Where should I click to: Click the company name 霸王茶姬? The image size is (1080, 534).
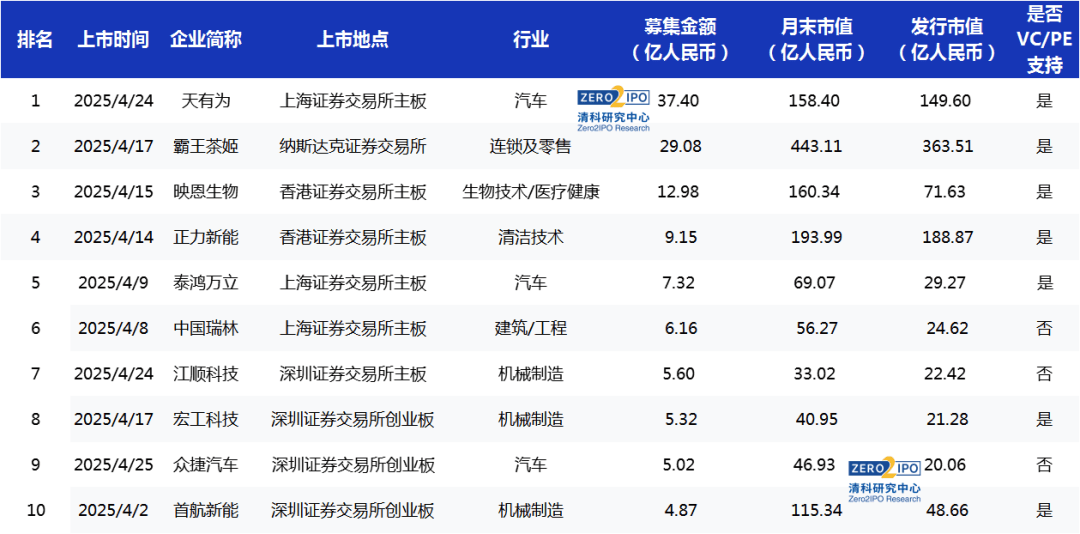click(x=206, y=146)
